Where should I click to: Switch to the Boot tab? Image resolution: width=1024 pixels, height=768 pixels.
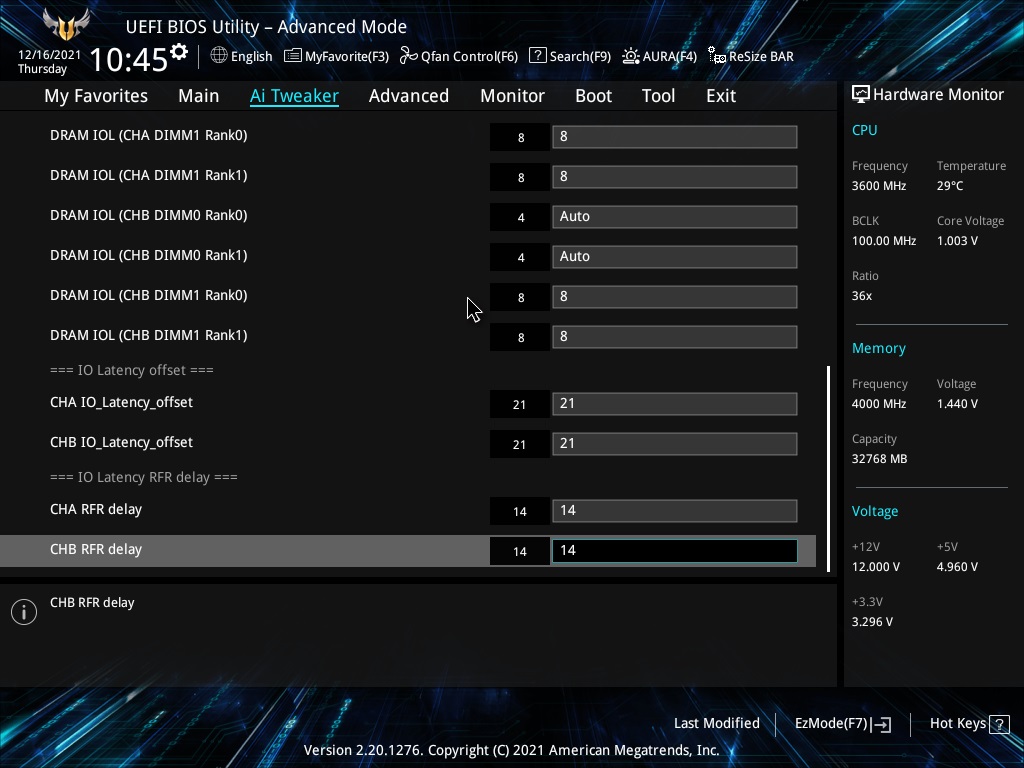click(594, 96)
